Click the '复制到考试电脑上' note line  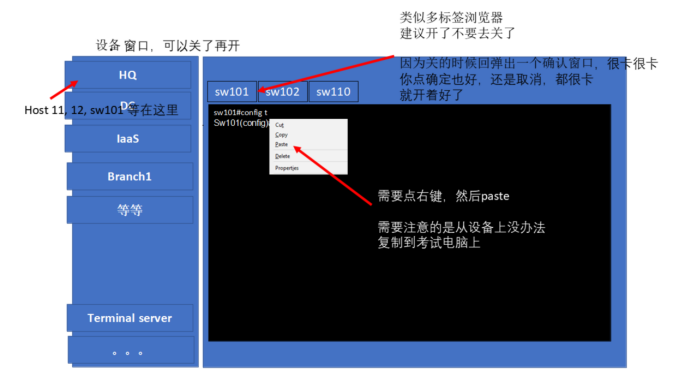[x=429, y=243]
